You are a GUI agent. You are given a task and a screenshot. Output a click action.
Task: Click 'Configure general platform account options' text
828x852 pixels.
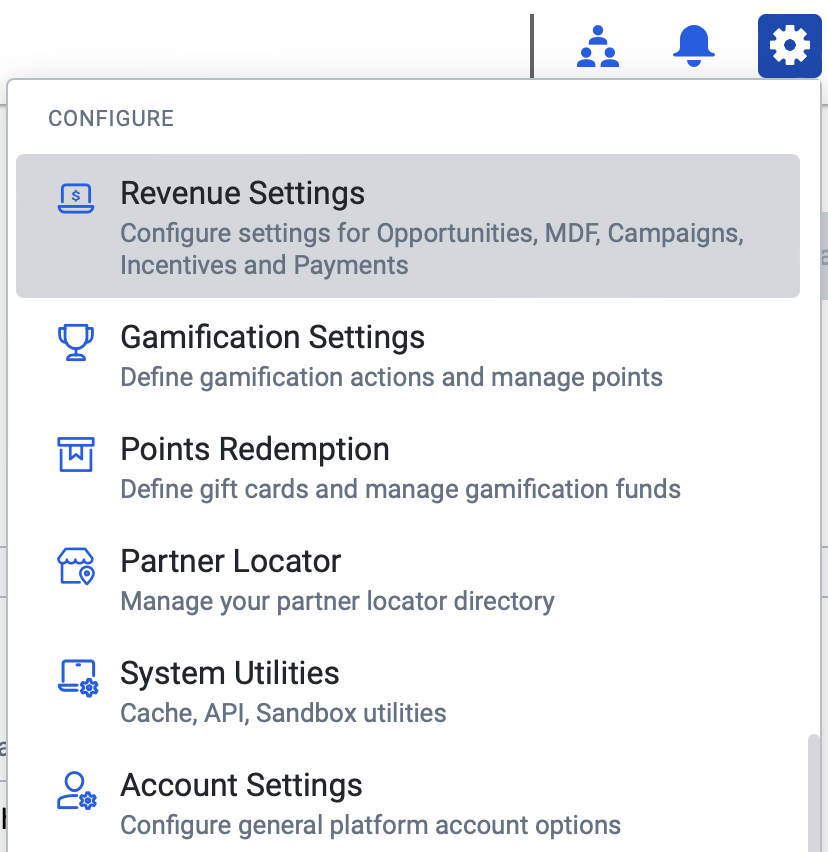371,825
